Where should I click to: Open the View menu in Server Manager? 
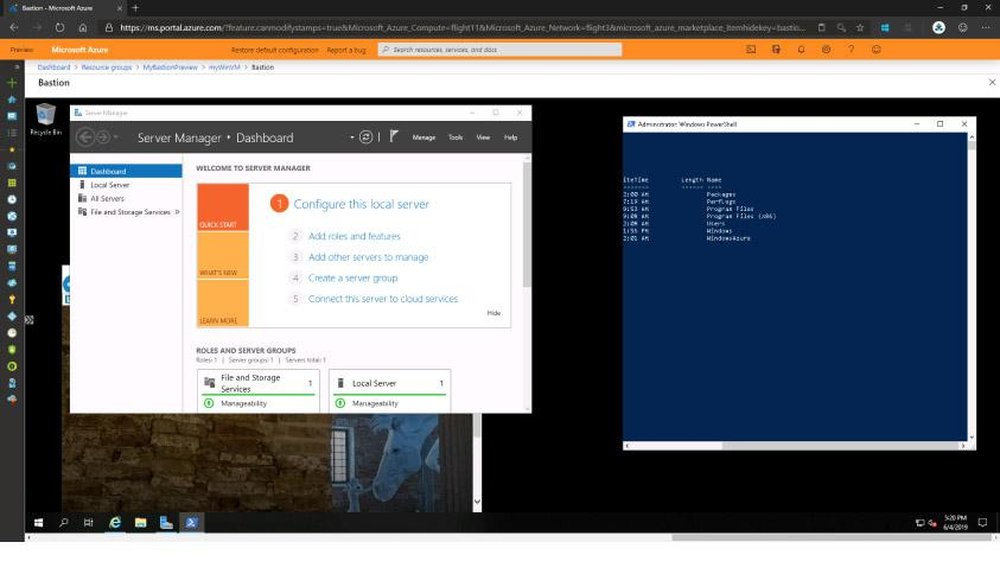[483, 137]
